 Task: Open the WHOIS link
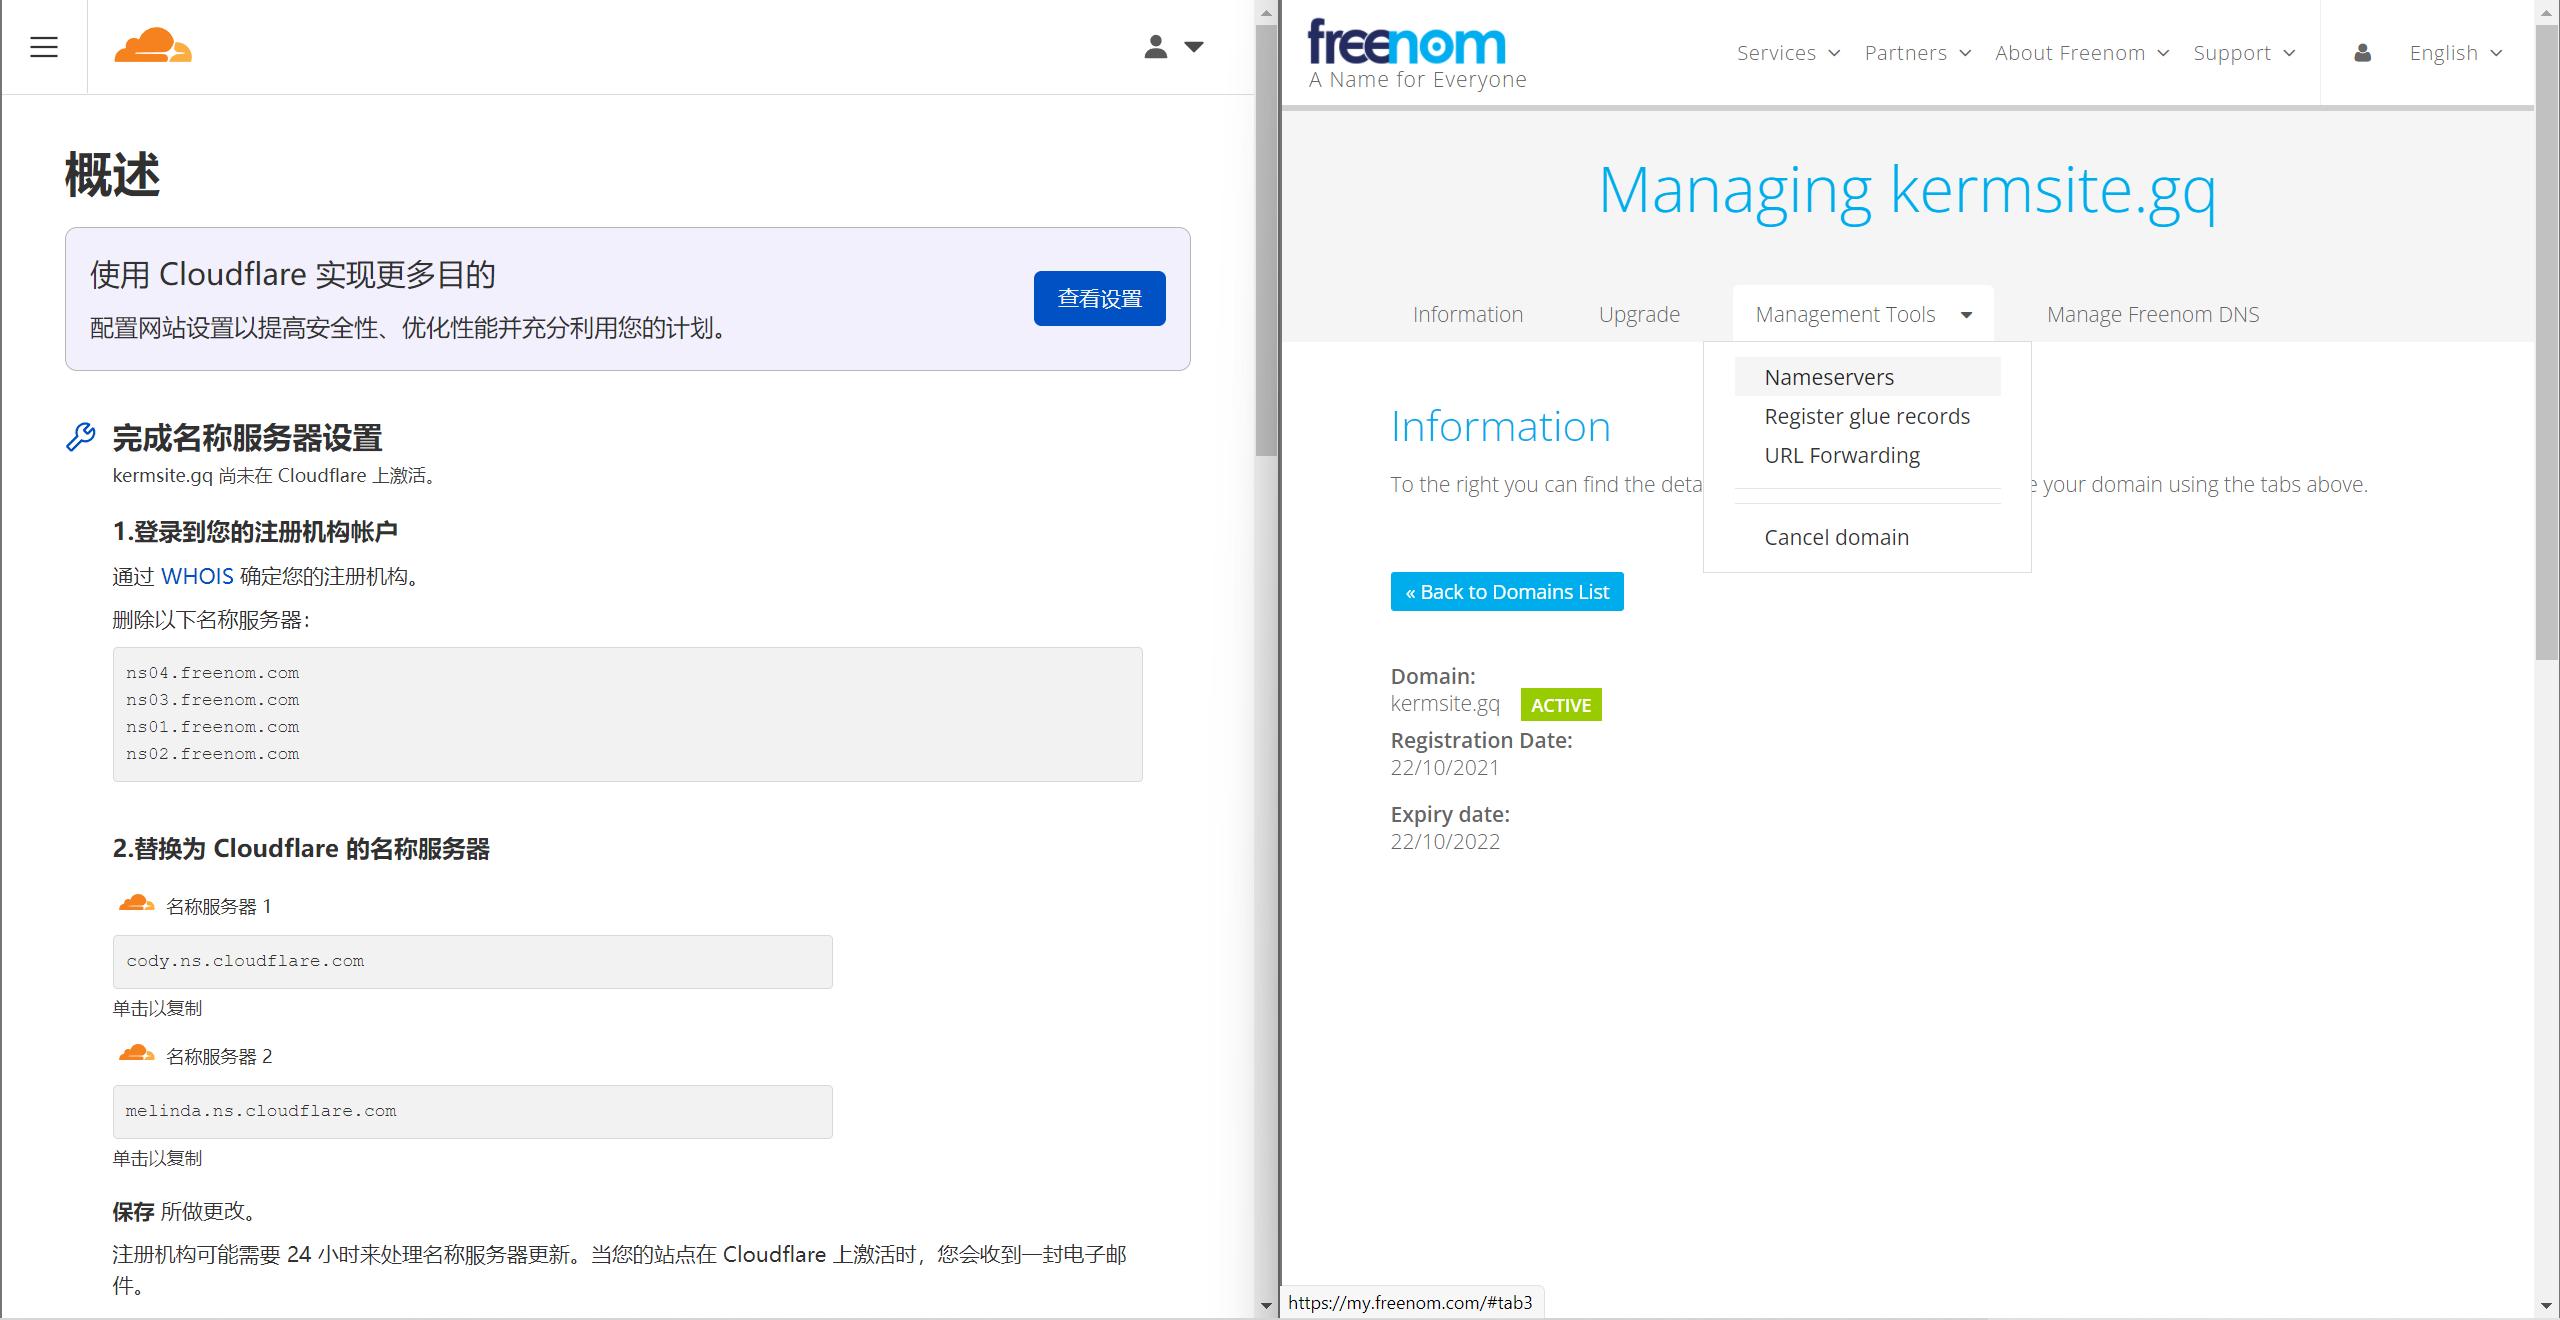[197, 576]
